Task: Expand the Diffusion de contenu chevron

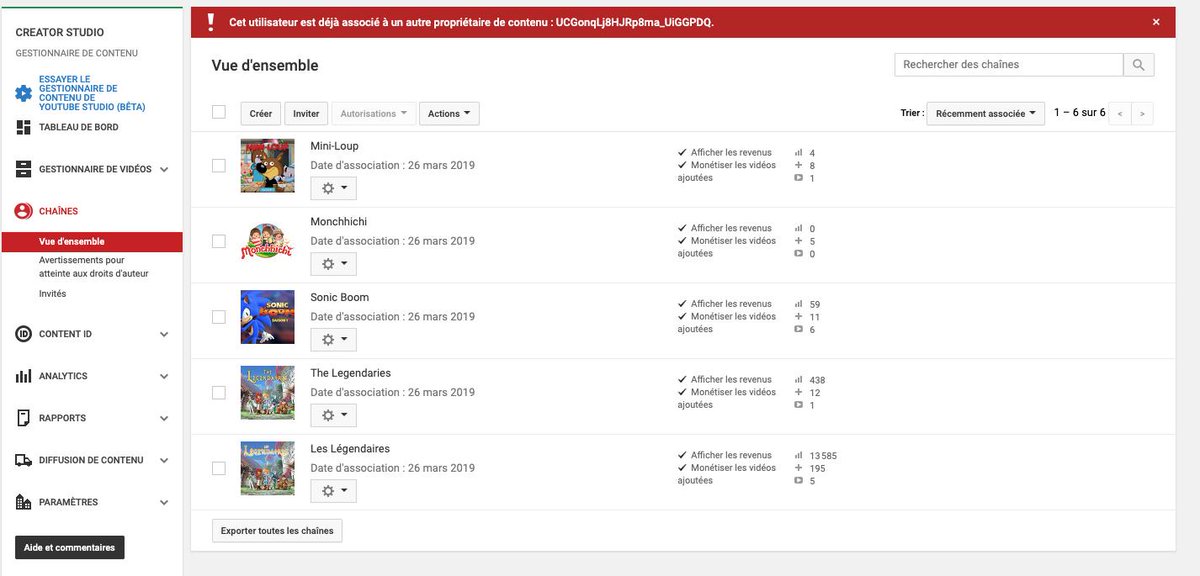Action: (x=164, y=460)
